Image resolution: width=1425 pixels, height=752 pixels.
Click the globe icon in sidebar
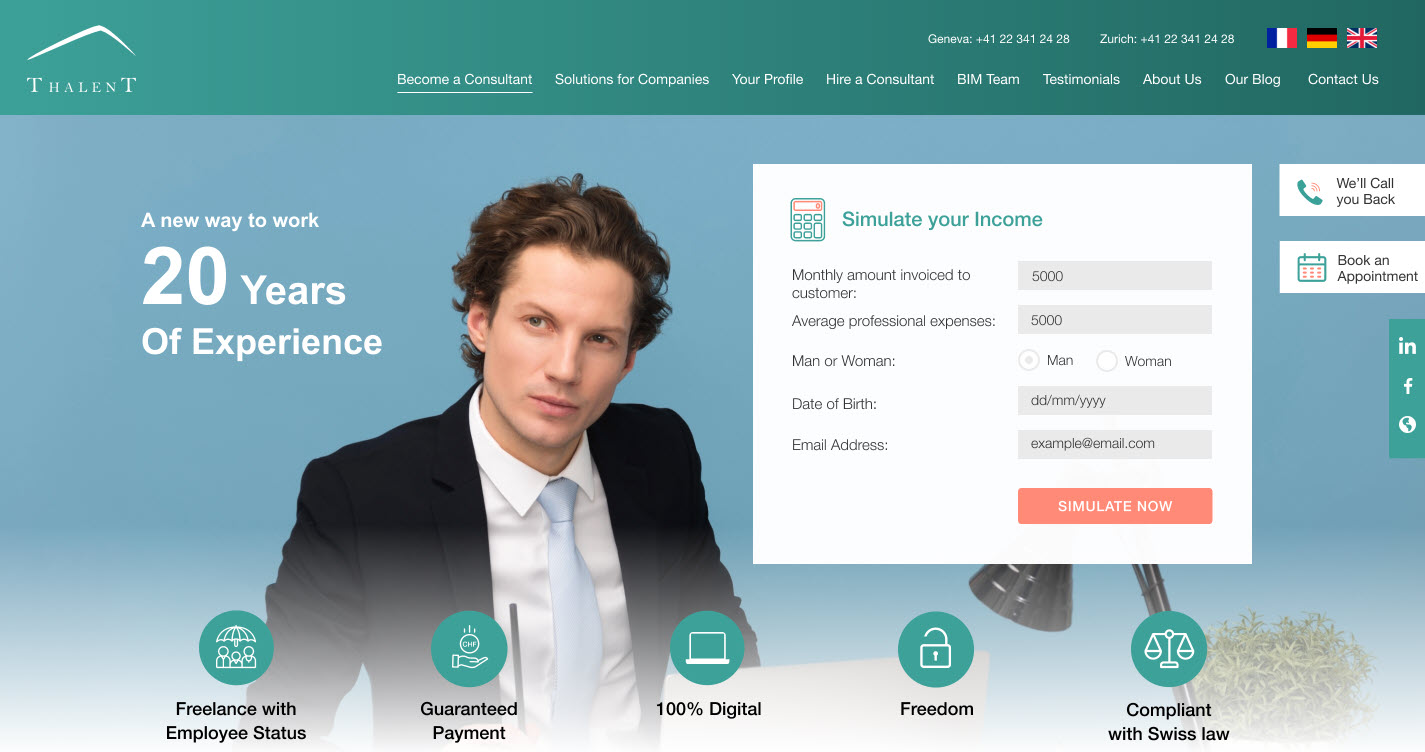point(1407,424)
